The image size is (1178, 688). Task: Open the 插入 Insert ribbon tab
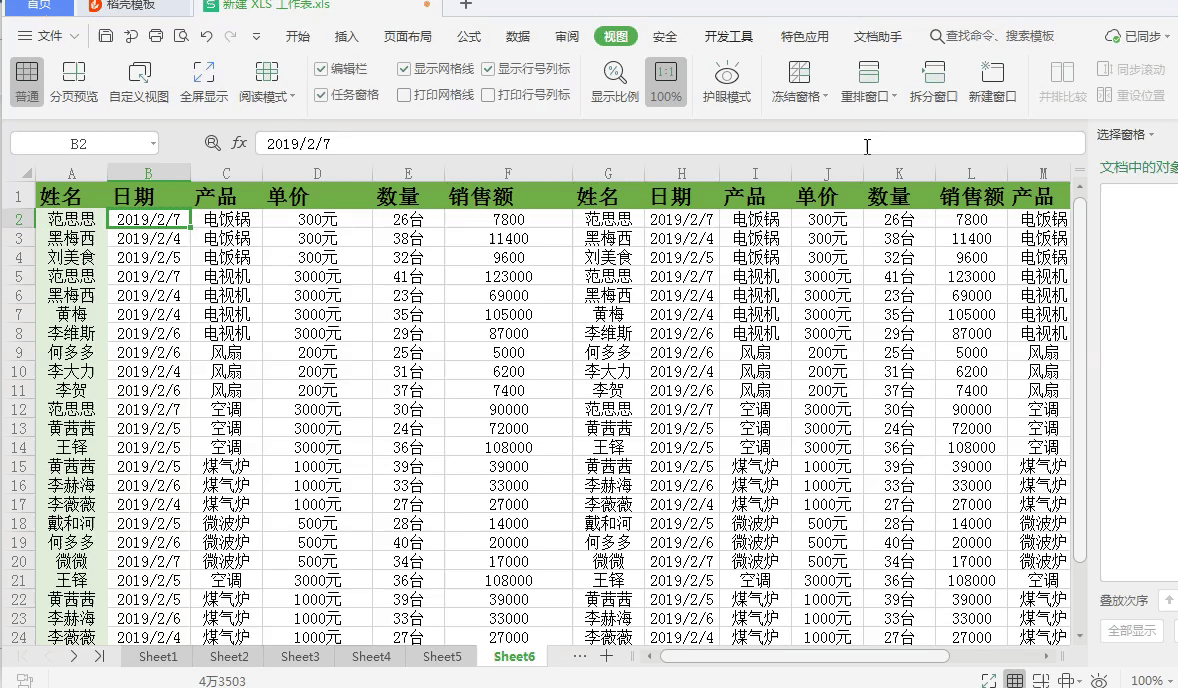click(346, 36)
